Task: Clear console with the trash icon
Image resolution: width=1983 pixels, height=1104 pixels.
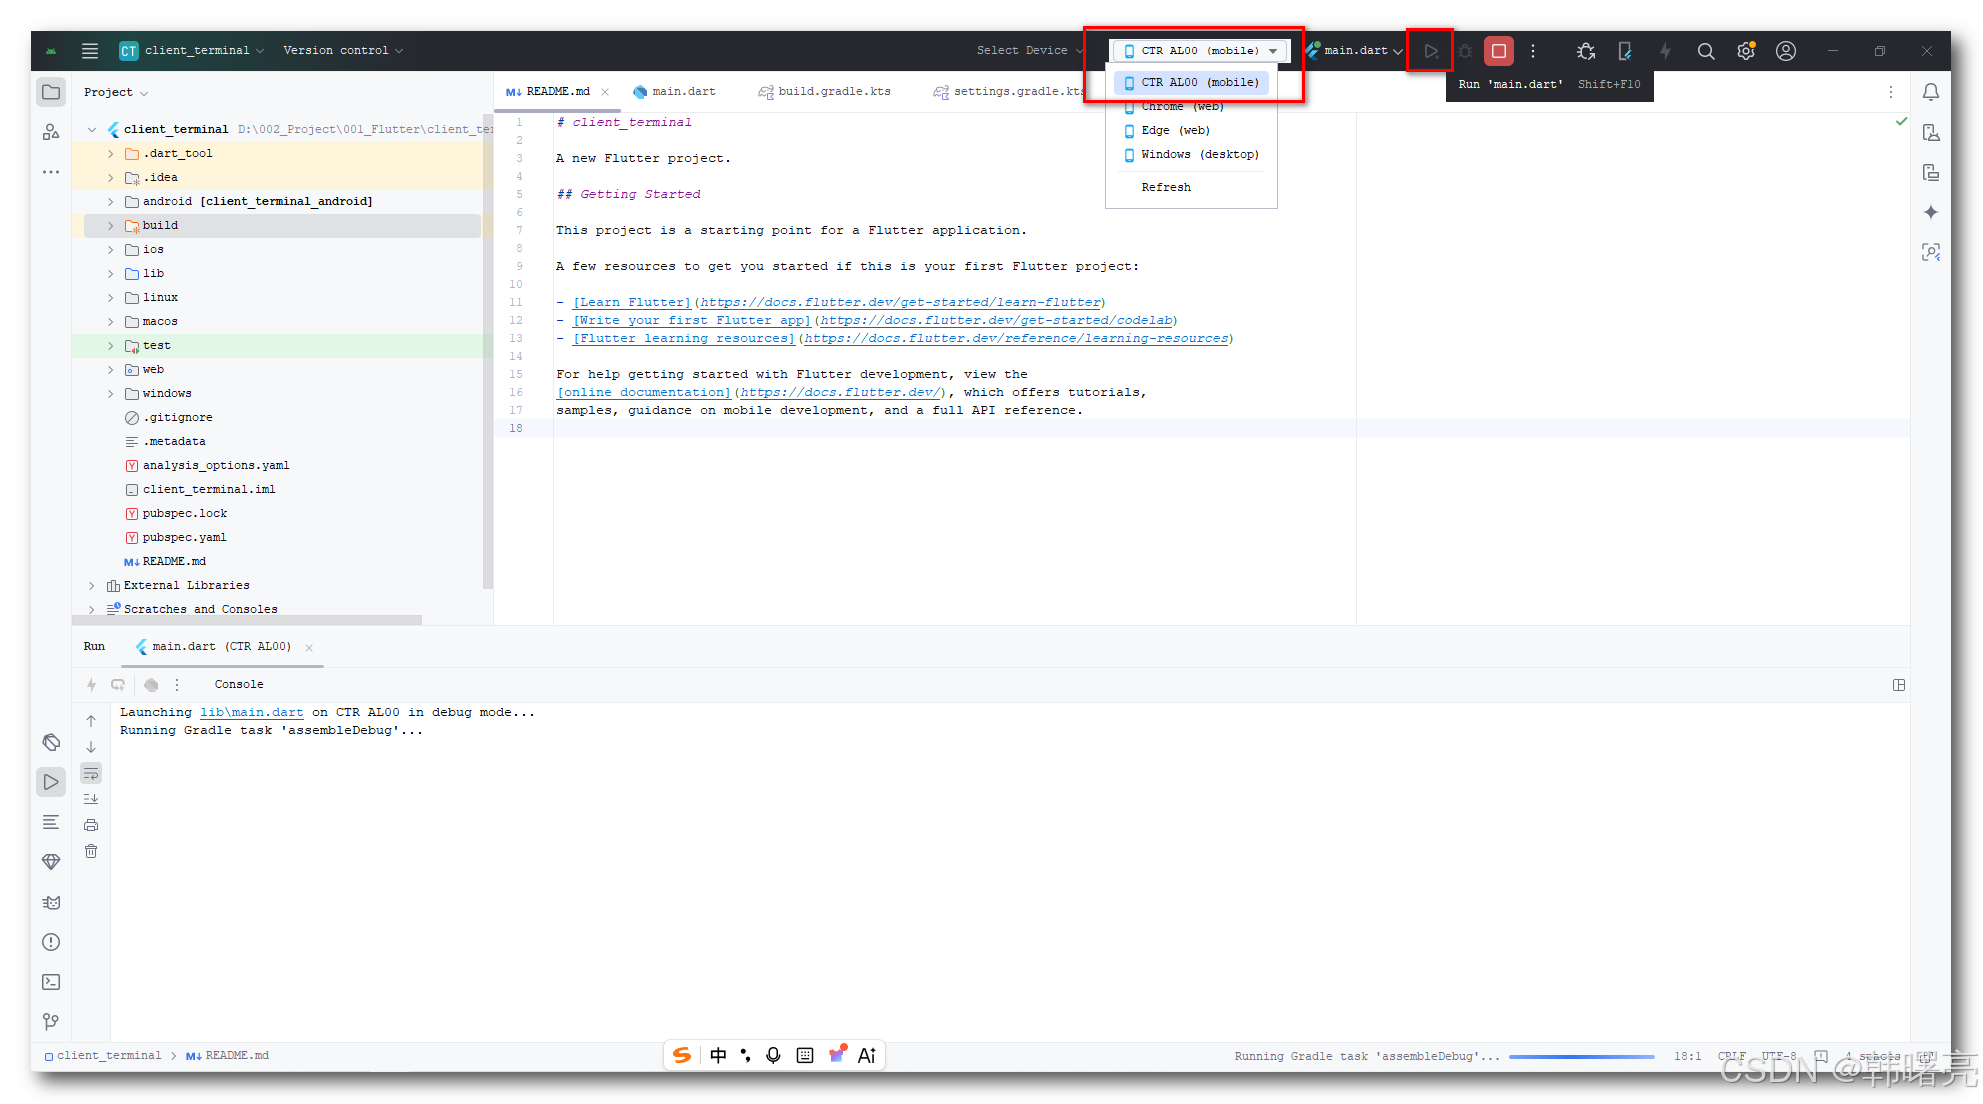Action: (91, 851)
